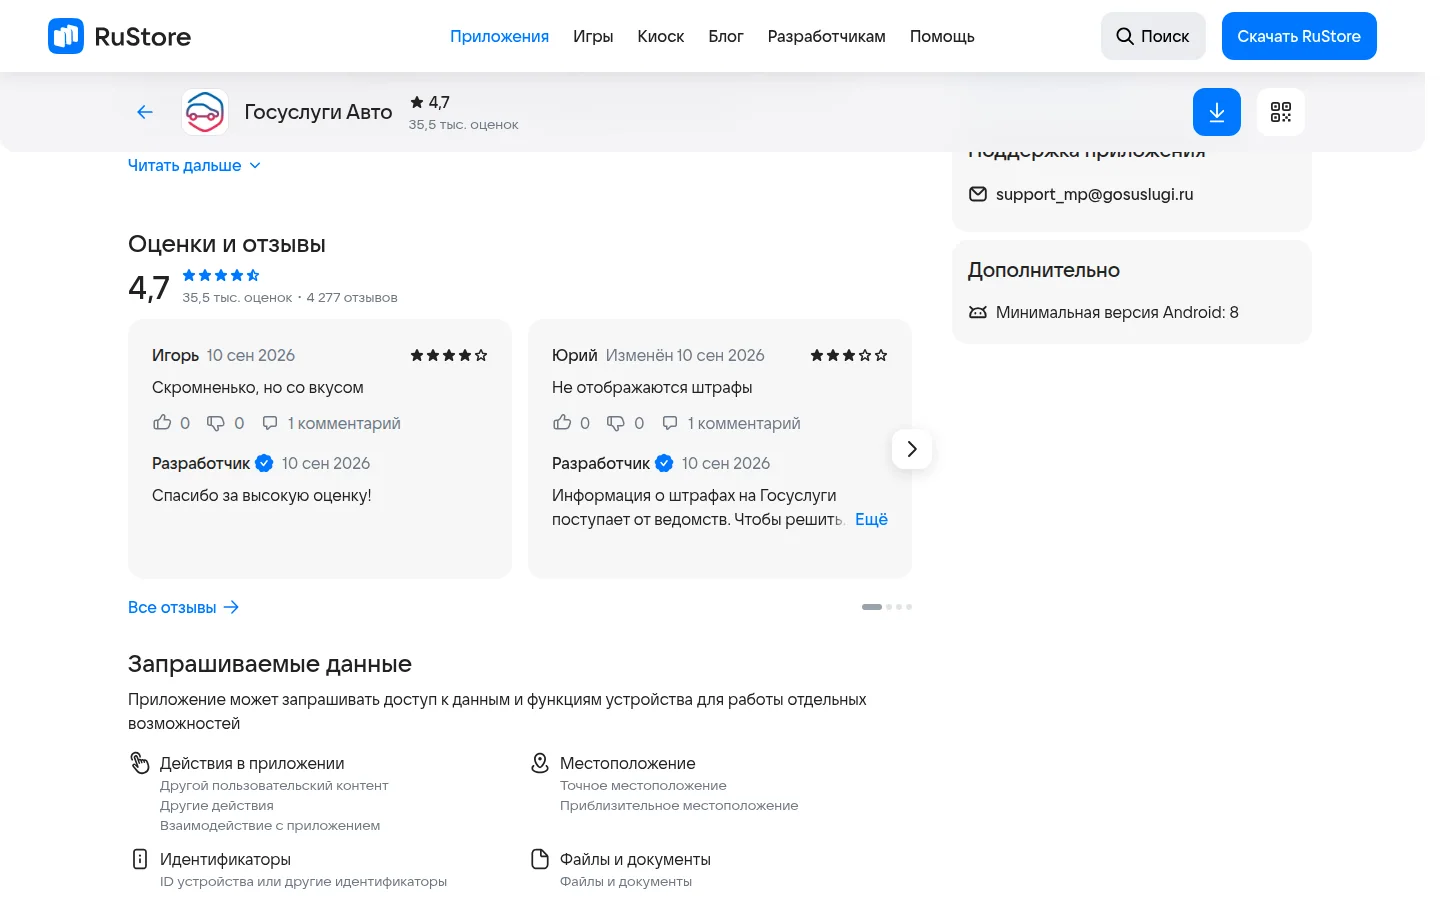Screen dimensions: 1440x900
Task: Like Игорь's review with thumbs up
Action: (162, 423)
